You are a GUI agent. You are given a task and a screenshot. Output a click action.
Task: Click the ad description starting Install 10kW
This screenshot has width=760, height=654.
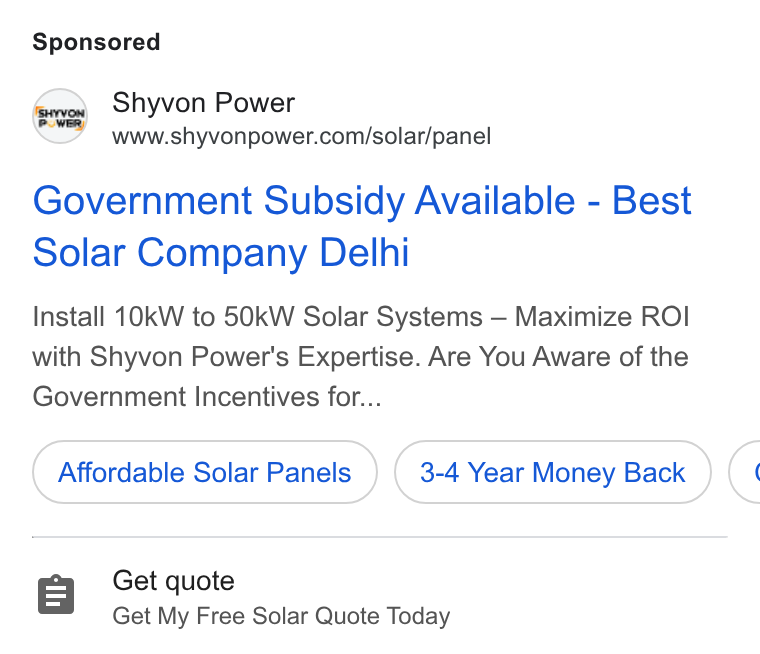(x=361, y=356)
